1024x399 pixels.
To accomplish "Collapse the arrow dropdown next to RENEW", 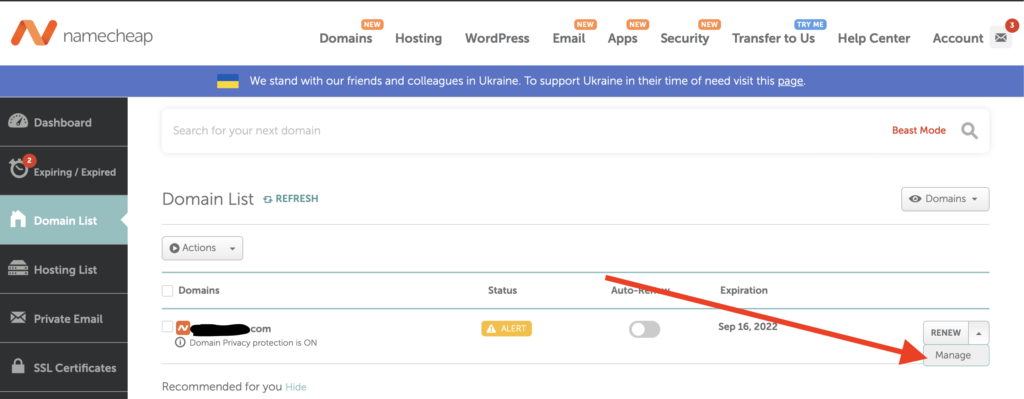I will tap(979, 332).
